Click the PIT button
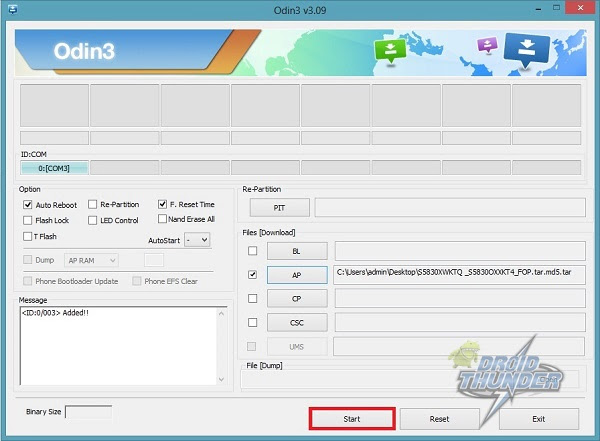600x441 pixels. click(x=280, y=207)
